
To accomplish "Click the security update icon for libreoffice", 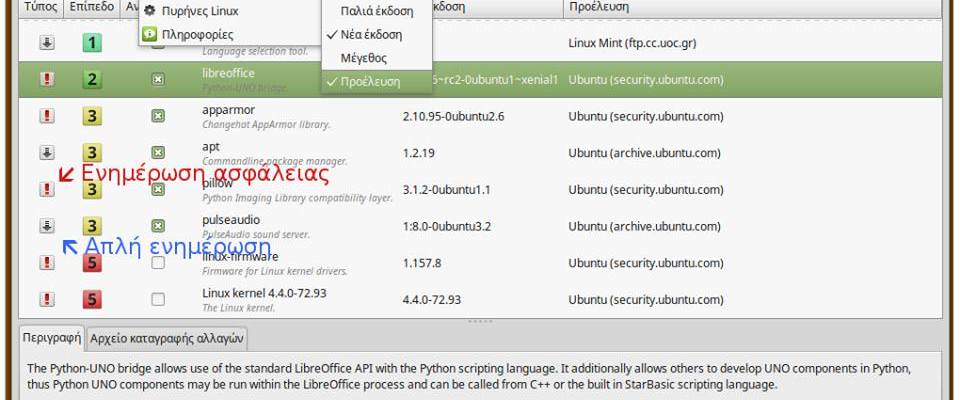I will click(x=47, y=79).
